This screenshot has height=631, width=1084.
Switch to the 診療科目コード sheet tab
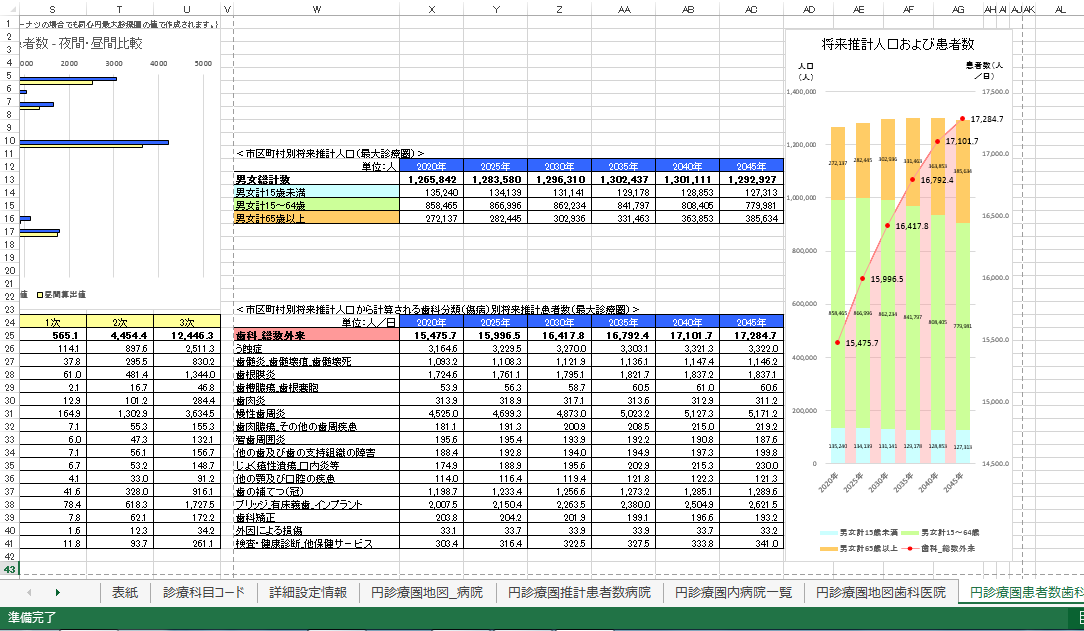[204, 592]
